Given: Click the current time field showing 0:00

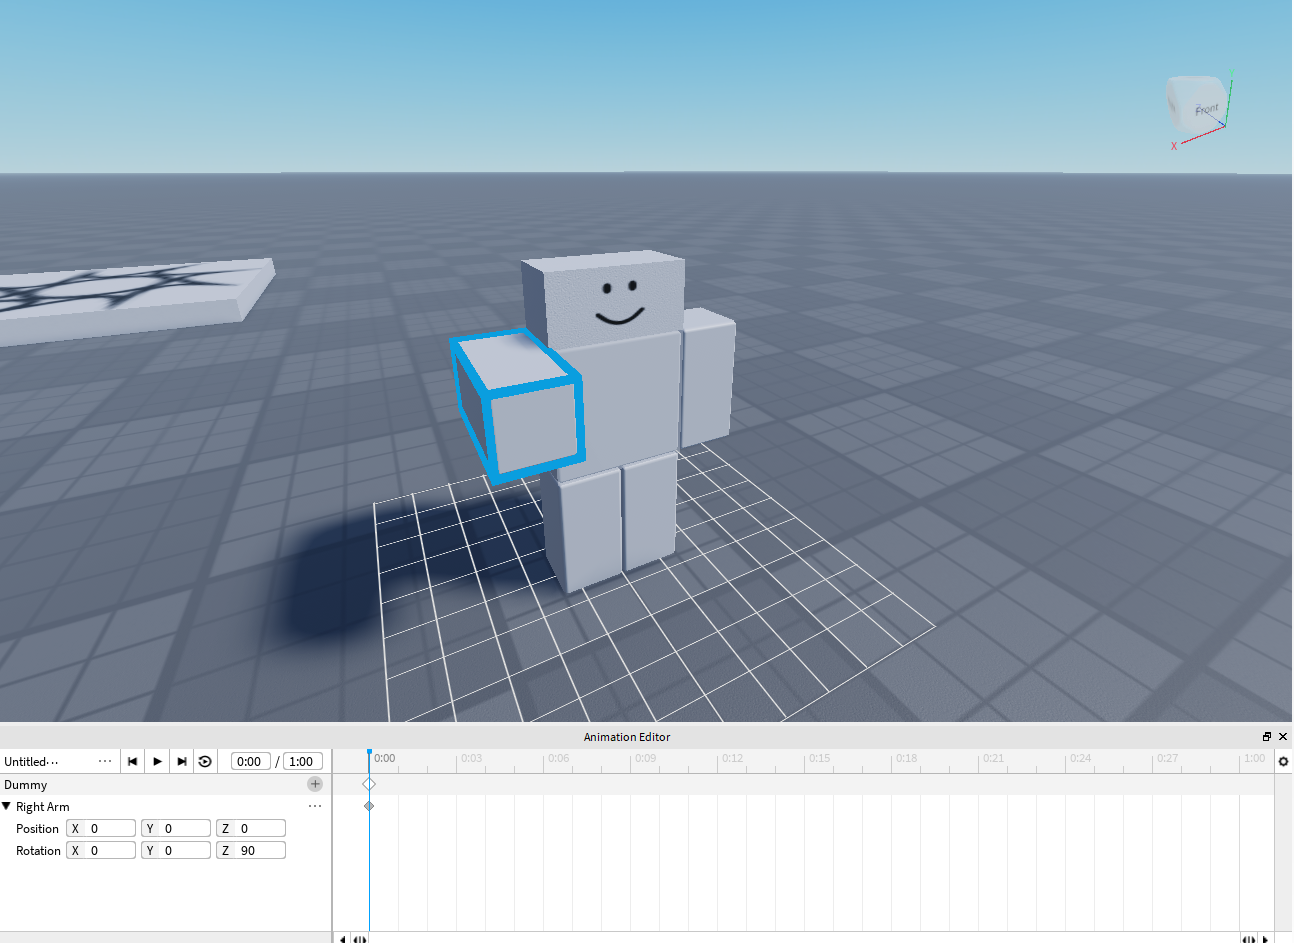Looking at the screenshot, I should [250, 761].
